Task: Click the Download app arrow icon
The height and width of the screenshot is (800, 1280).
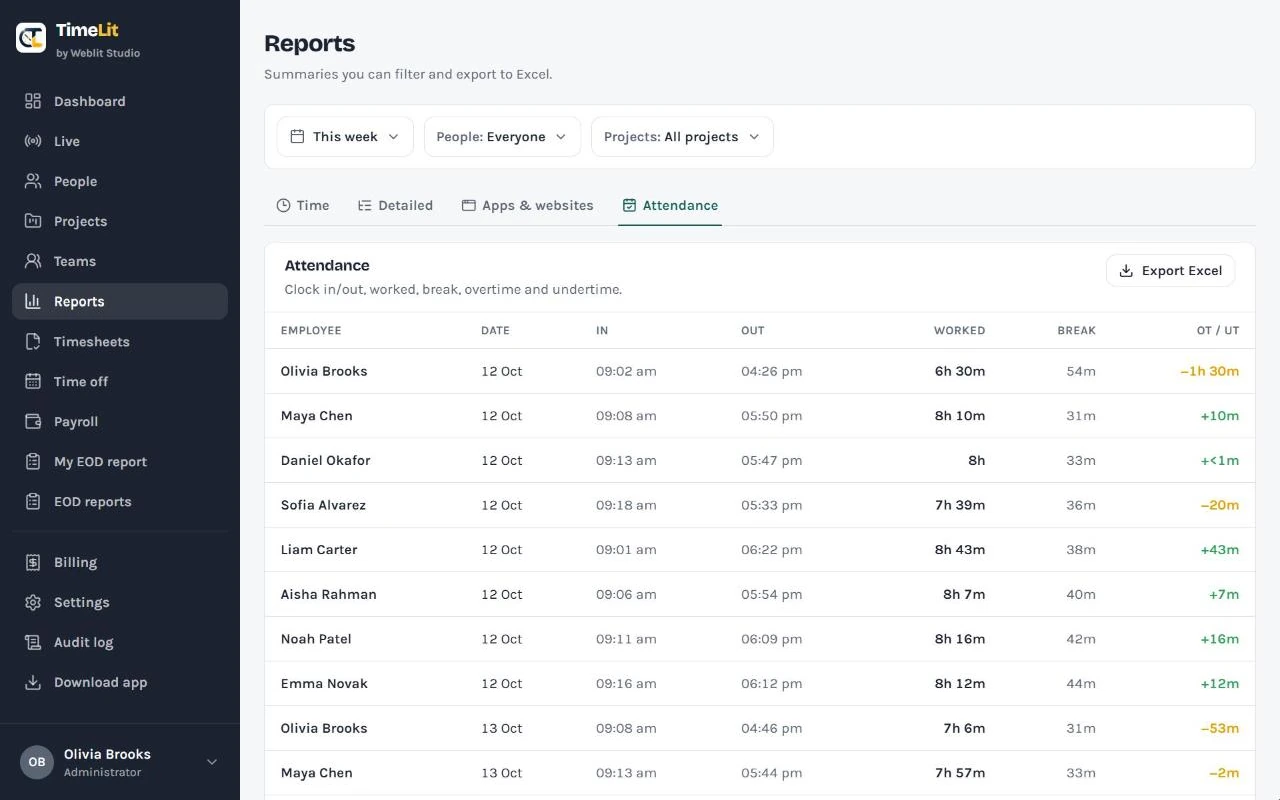Action: tap(33, 682)
